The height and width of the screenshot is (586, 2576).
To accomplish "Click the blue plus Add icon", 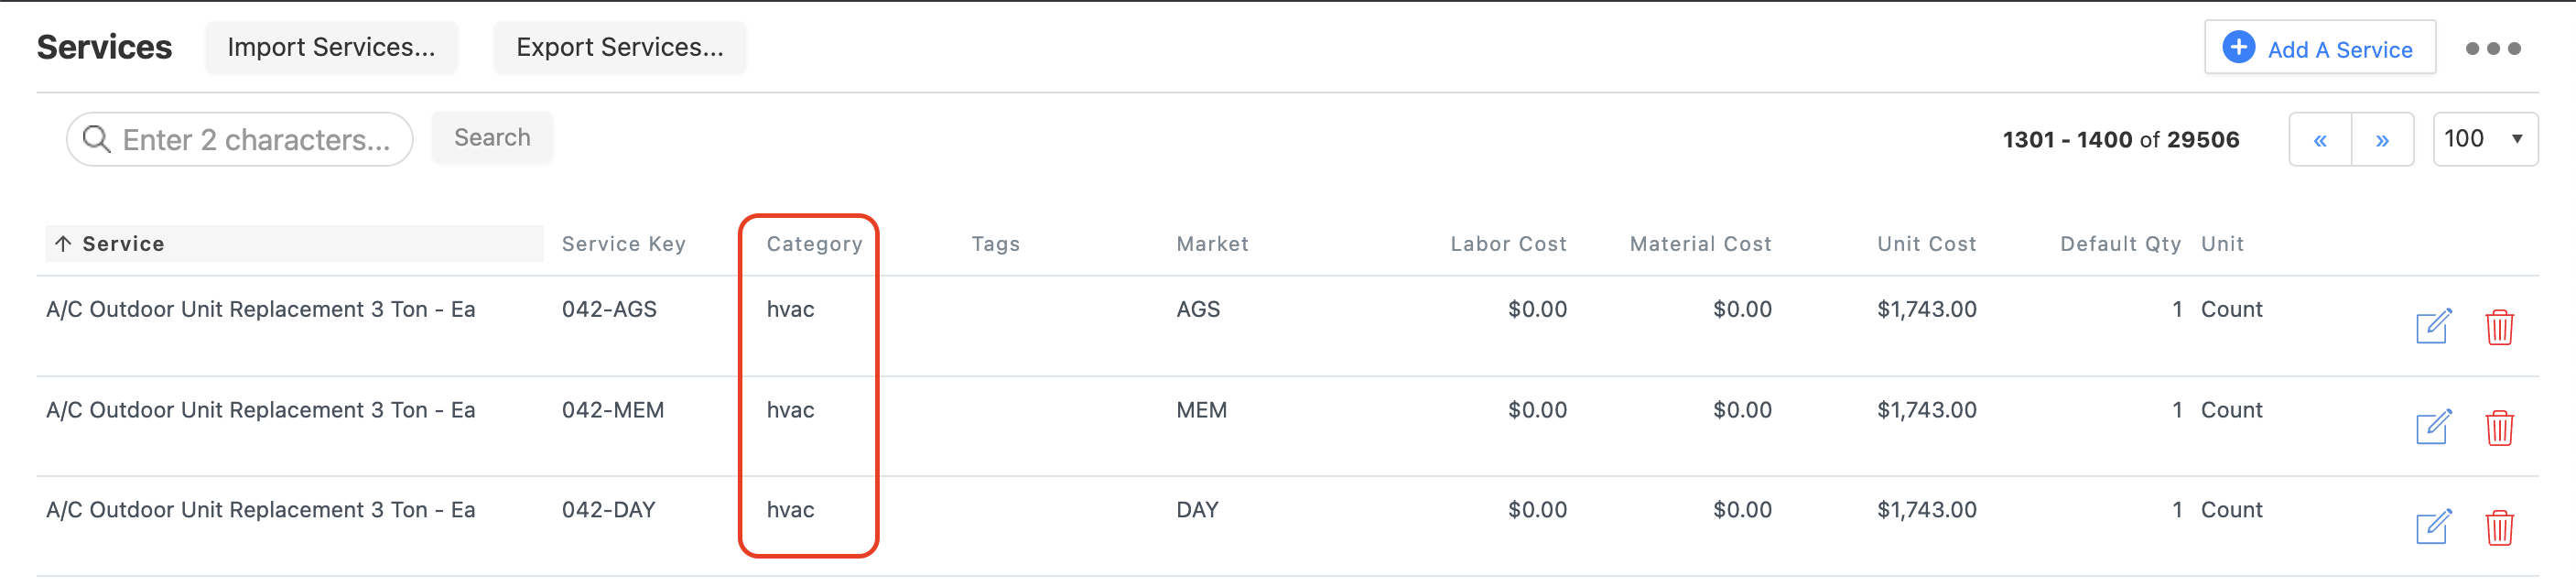I will 2238,47.
